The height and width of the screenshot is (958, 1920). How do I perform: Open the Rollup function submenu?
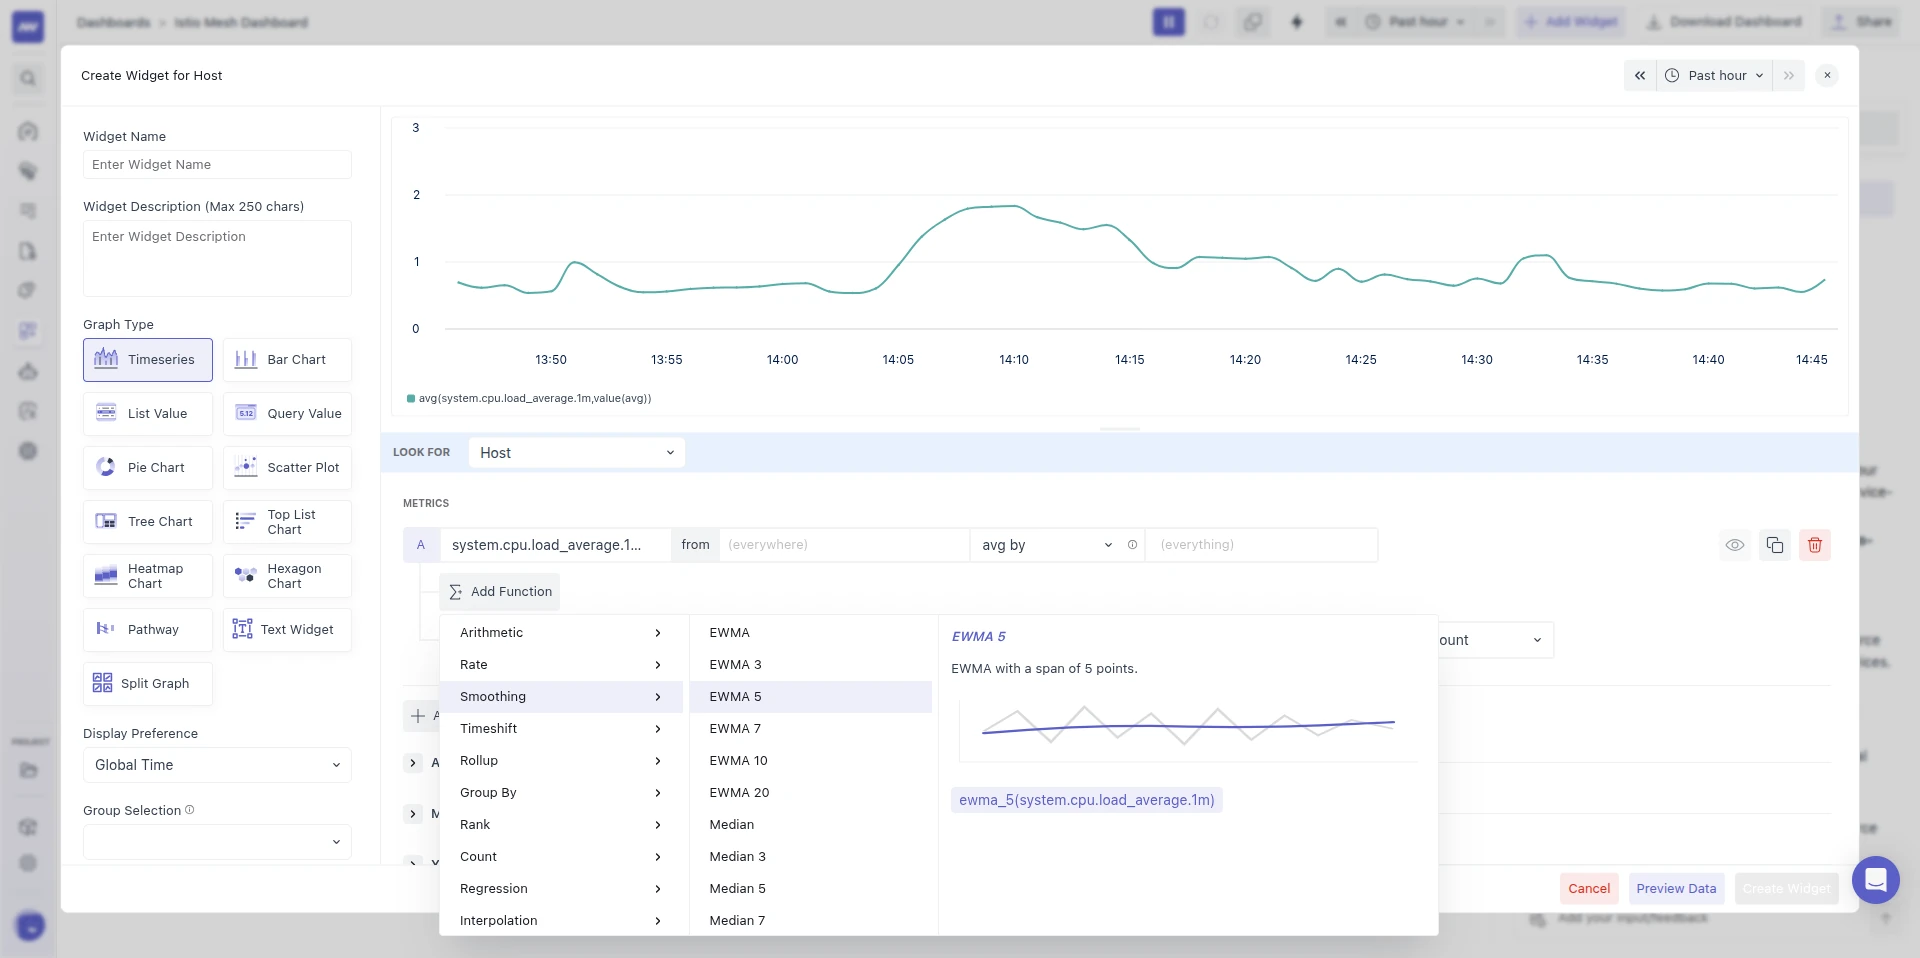click(562, 761)
